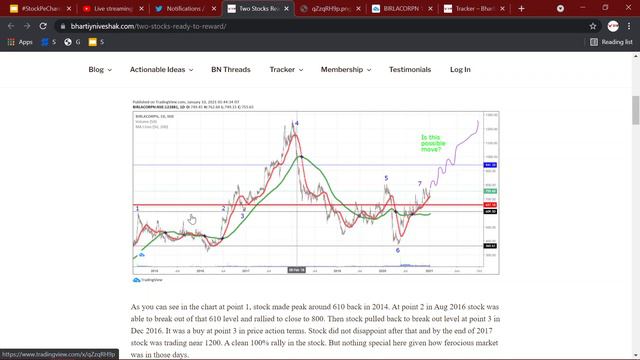Open the yellow S bookmark
This screenshot has height=360, width=640.
coord(96,42)
